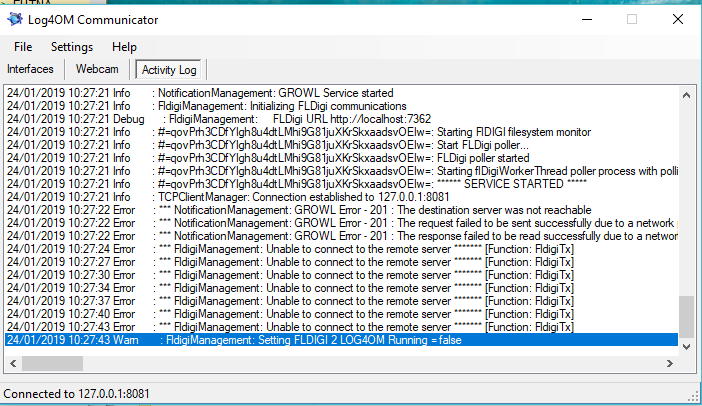Click the horizontal scrollbar left arrow
This screenshot has height=406, width=702.
click(13, 363)
